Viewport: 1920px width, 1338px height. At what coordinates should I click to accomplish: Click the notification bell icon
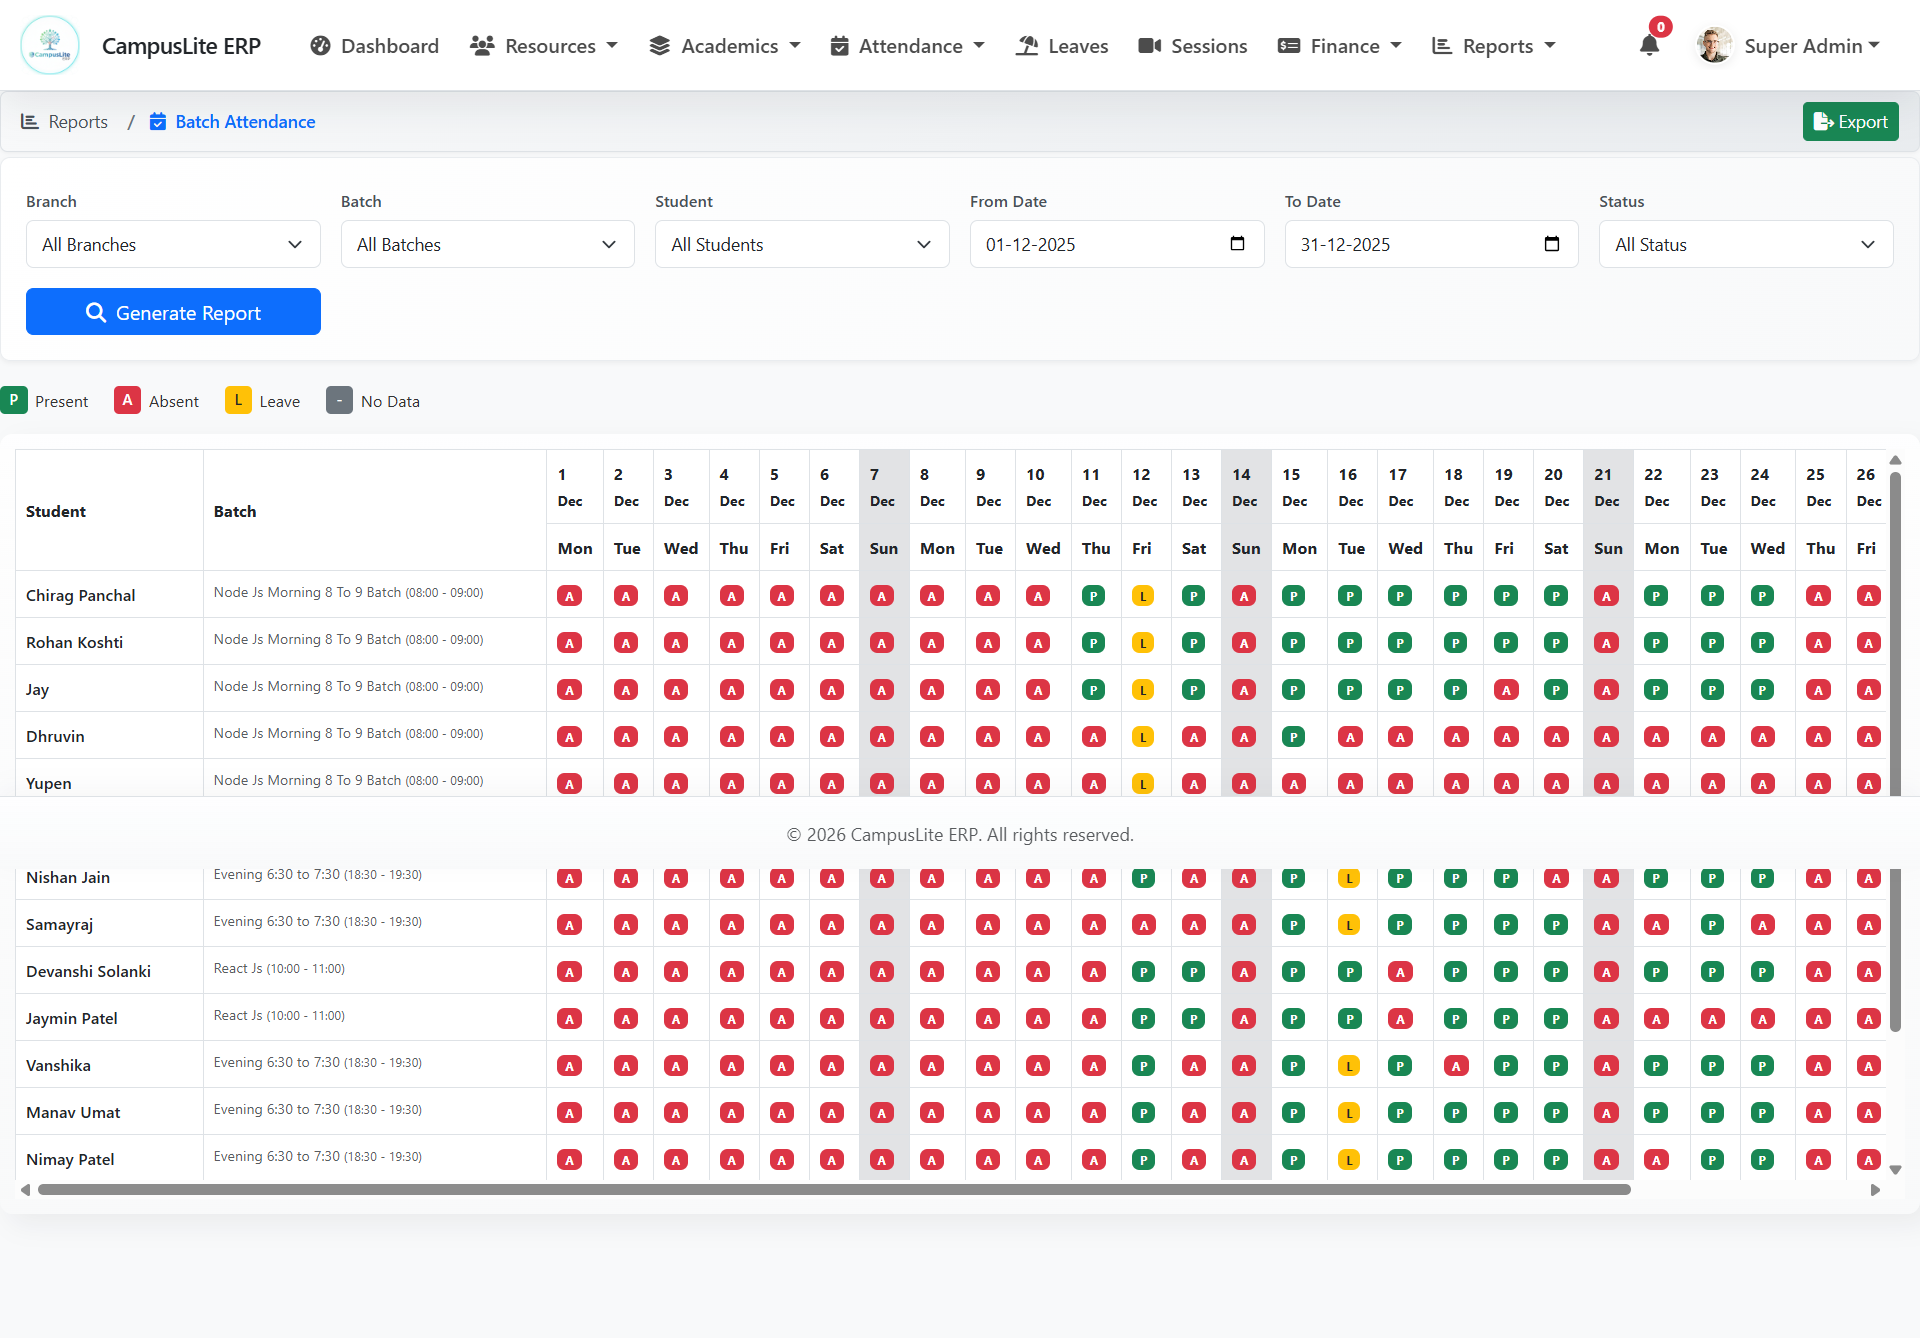click(1649, 46)
